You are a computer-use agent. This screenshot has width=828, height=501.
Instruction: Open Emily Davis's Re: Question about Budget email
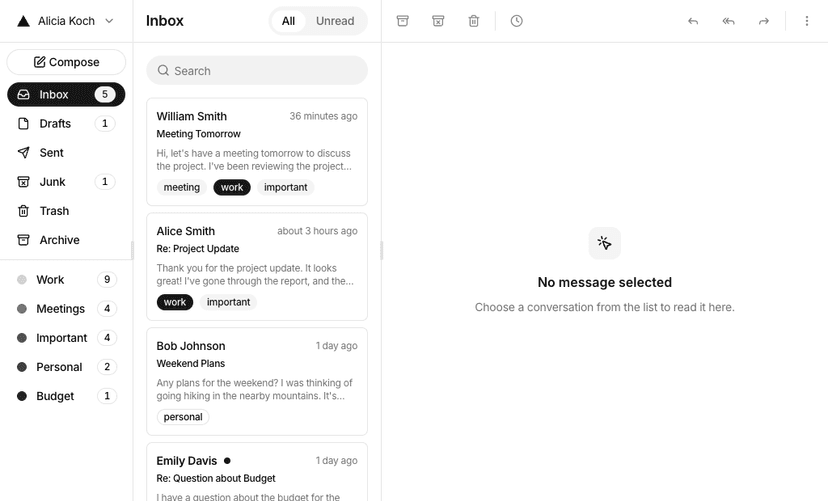(257, 472)
